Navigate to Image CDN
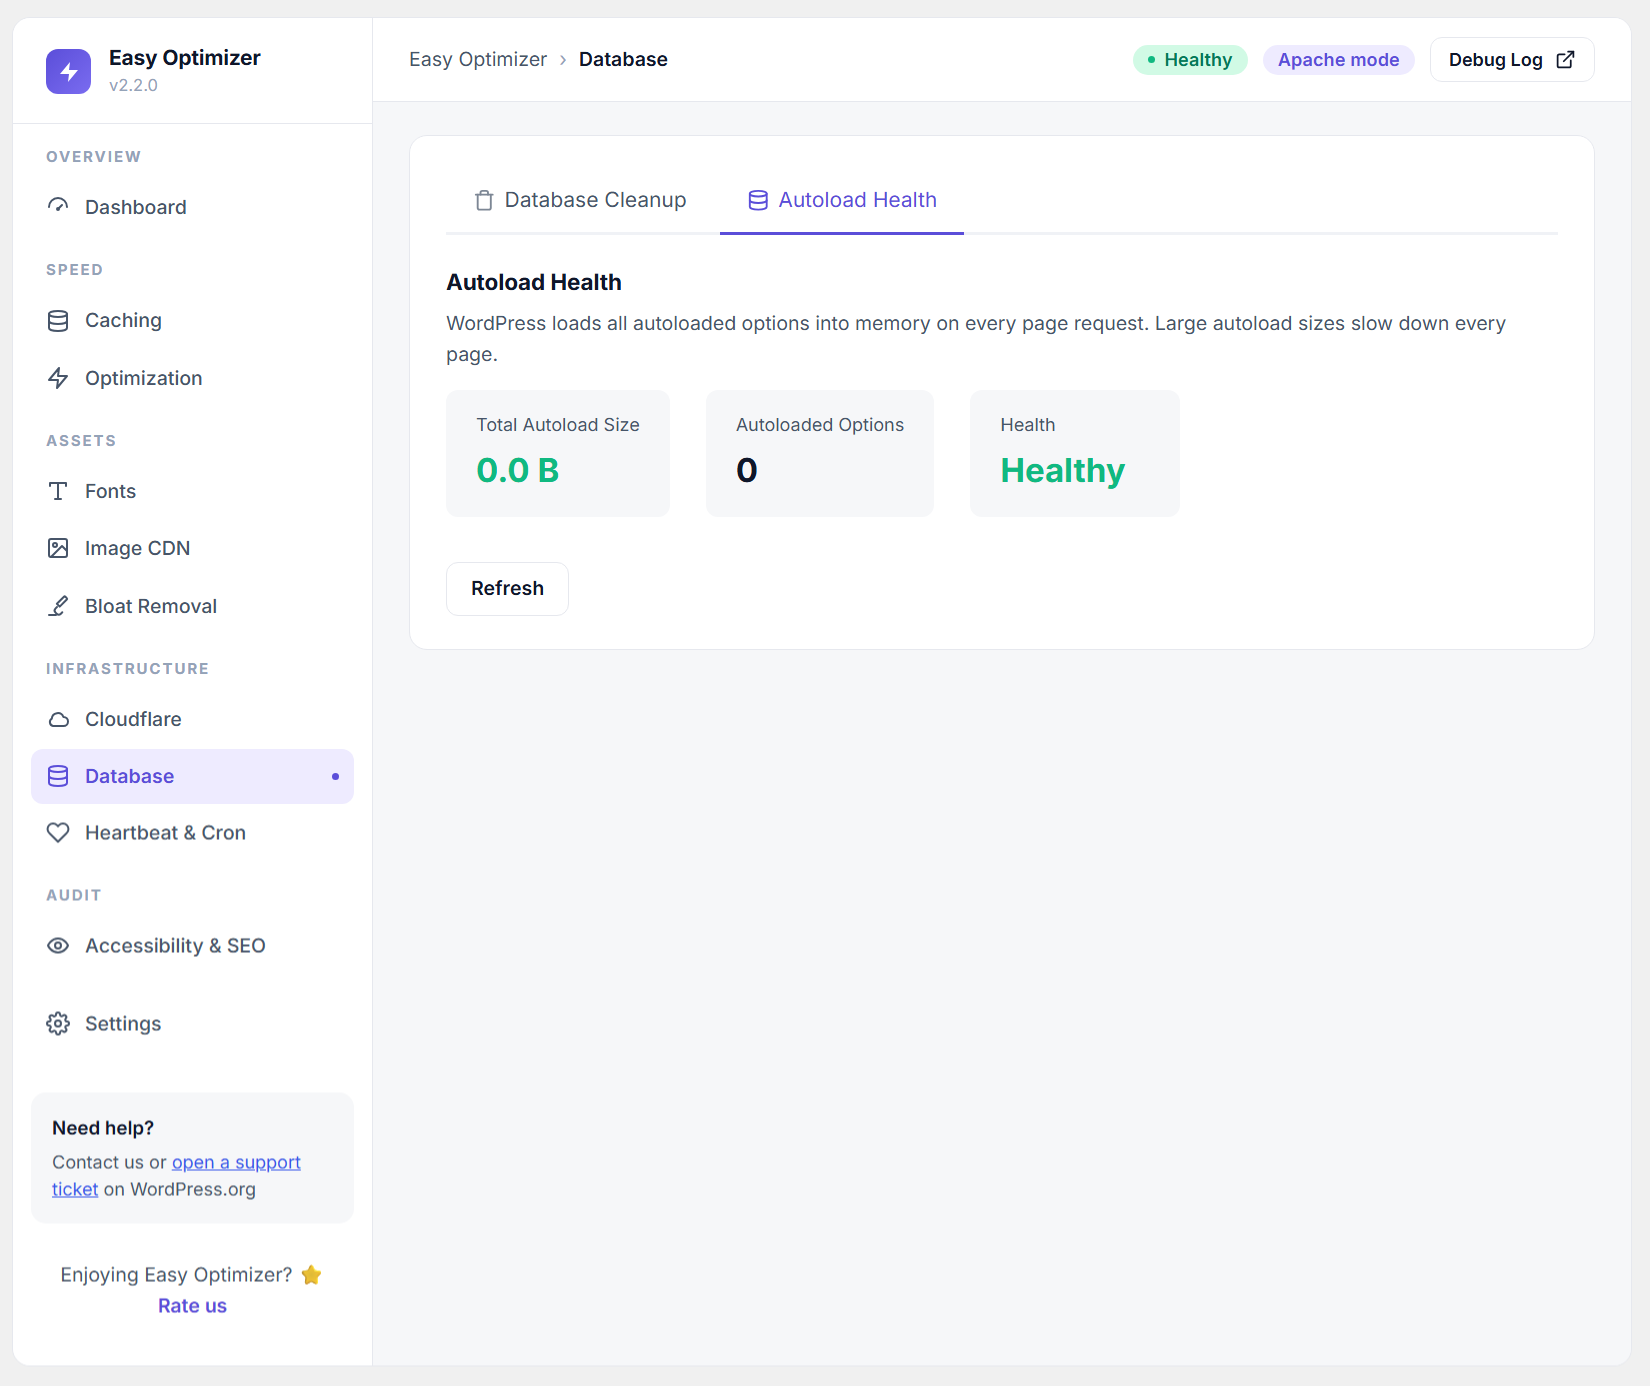This screenshot has width=1650, height=1386. click(192, 548)
